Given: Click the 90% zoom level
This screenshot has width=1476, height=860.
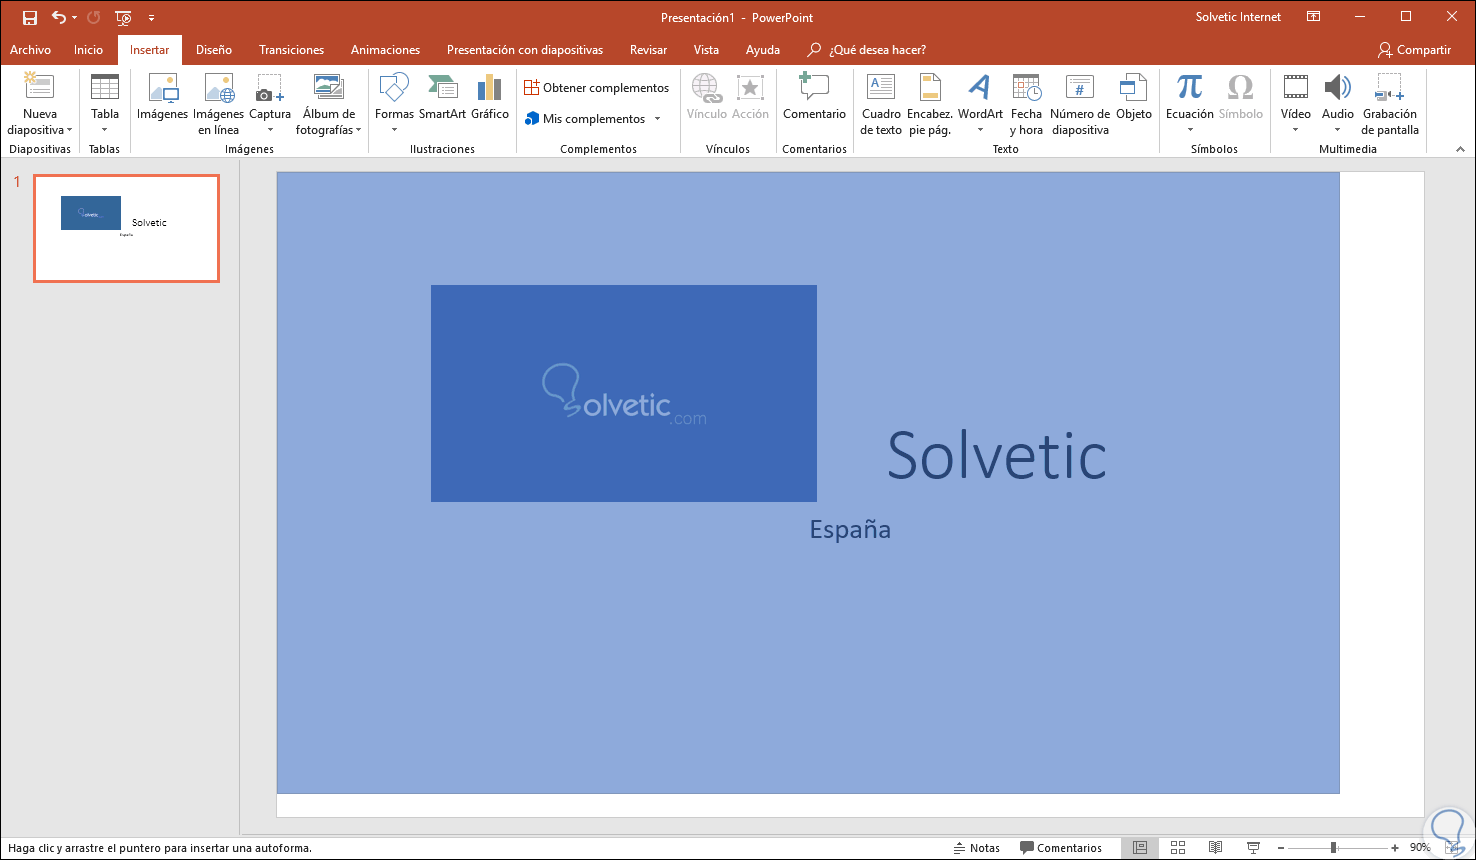Looking at the screenshot, I should [1419, 848].
